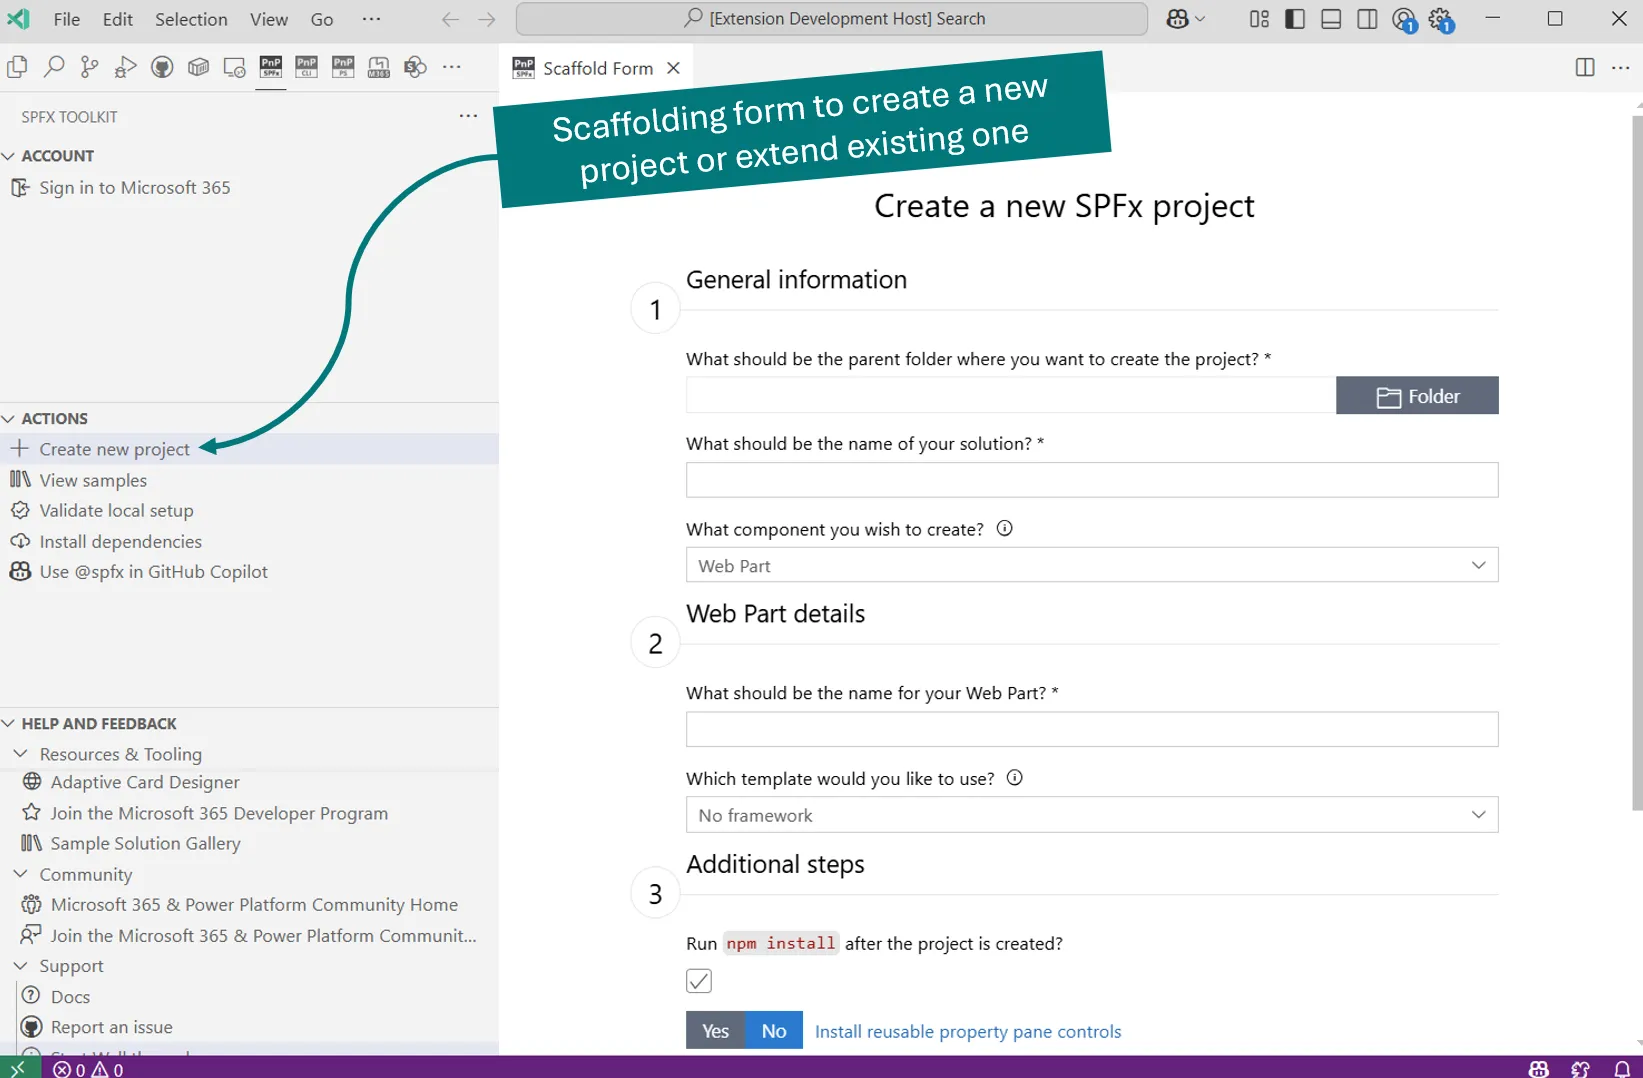
Task: Click Validate local setup action
Action: pyautogui.click(x=116, y=510)
